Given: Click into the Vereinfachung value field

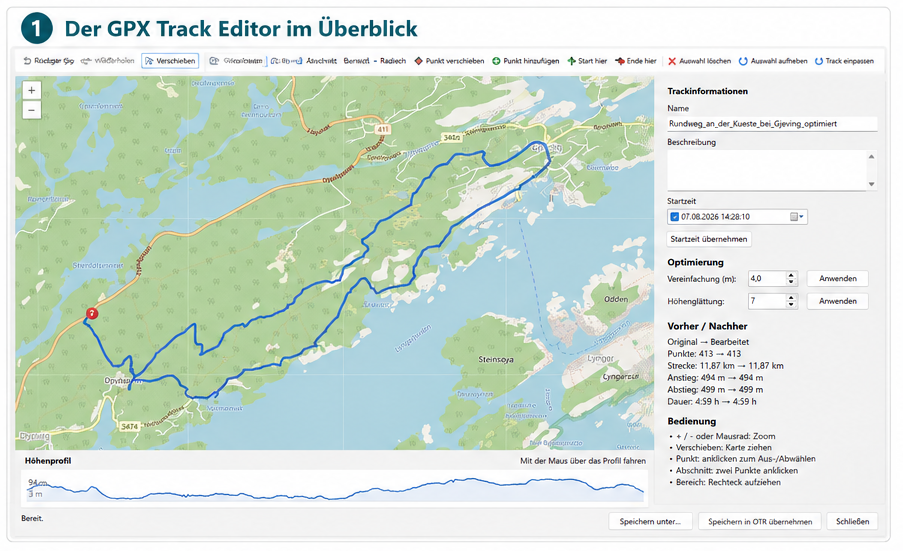Looking at the screenshot, I should click(x=767, y=279).
